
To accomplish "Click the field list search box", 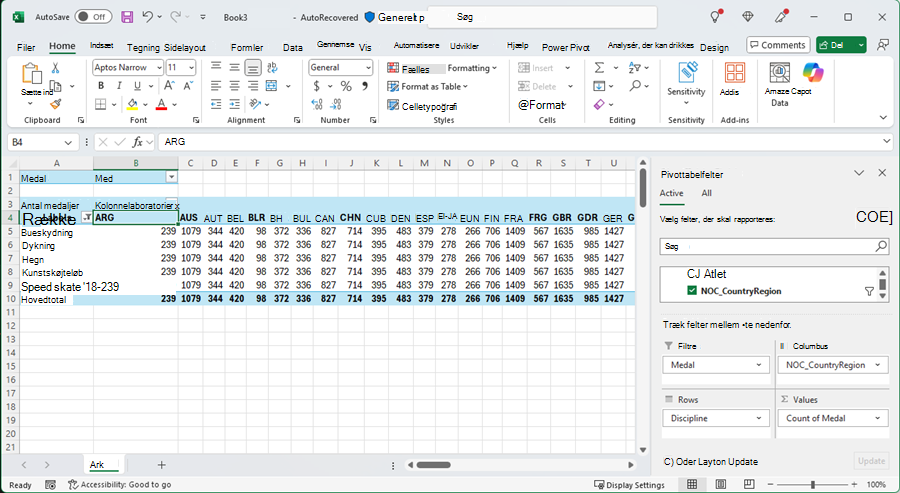I will [x=774, y=246].
